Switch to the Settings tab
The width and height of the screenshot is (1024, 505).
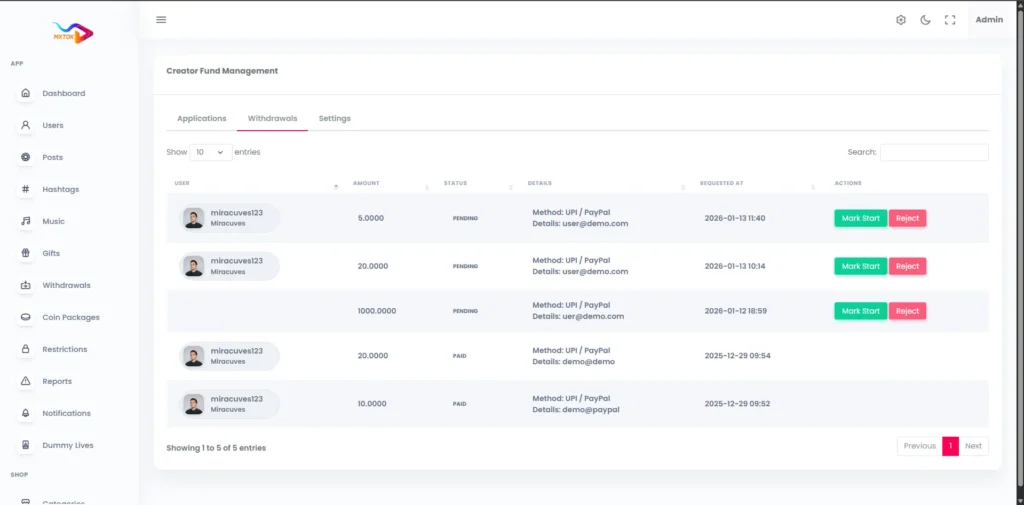[x=334, y=118]
